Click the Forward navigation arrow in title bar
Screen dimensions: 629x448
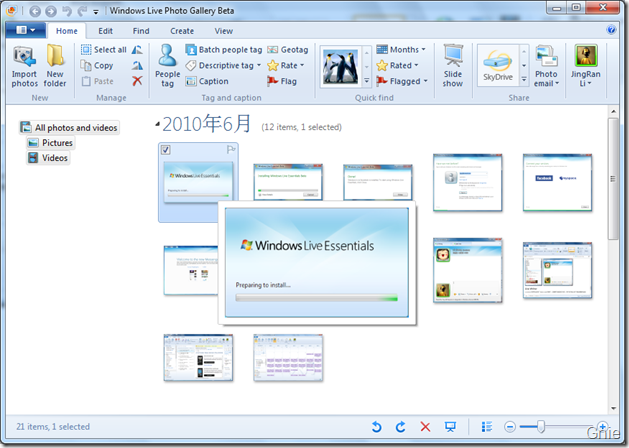(51, 11)
